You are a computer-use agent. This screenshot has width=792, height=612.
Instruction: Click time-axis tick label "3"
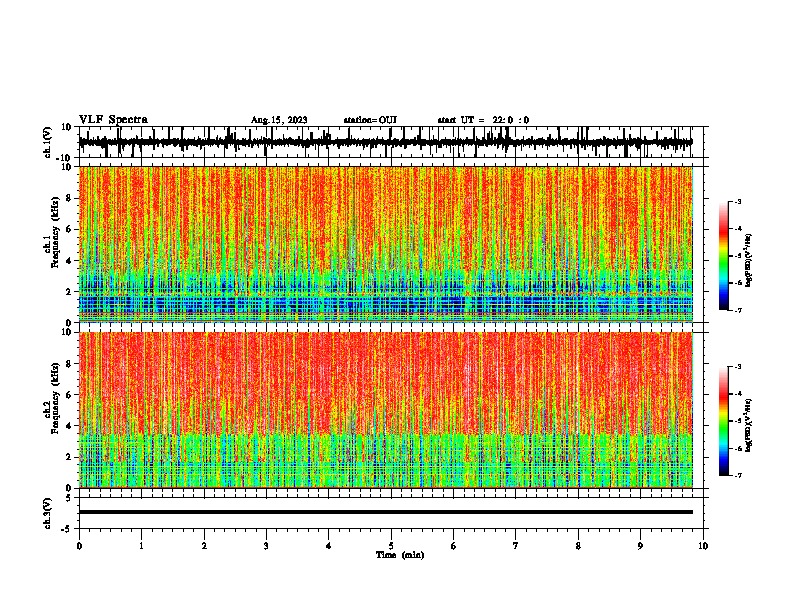[266, 546]
